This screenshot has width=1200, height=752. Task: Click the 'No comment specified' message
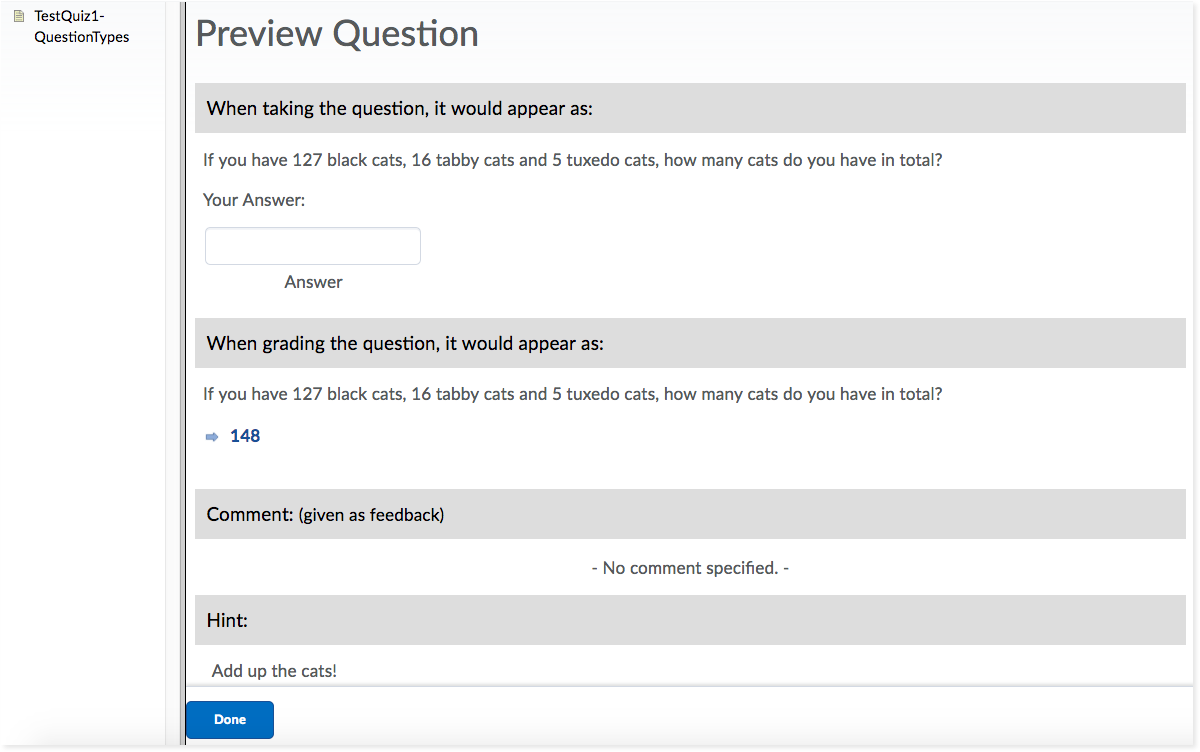(x=690, y=568)
